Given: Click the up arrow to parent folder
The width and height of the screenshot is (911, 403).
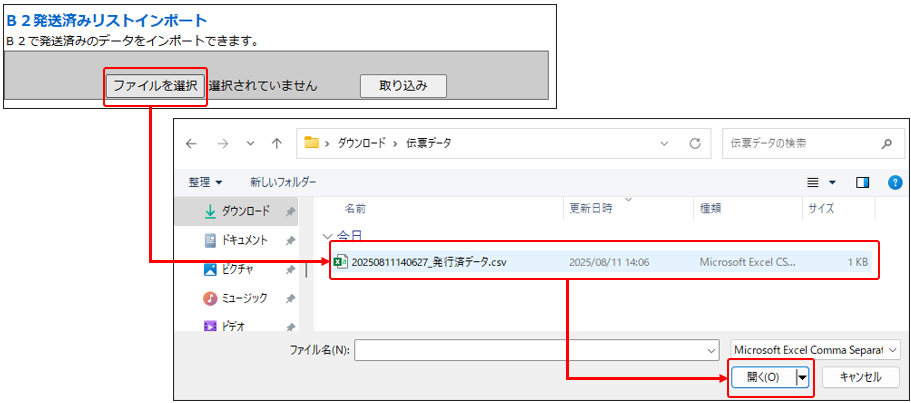Looking at the screenshot, I should [x=276, y=144].
